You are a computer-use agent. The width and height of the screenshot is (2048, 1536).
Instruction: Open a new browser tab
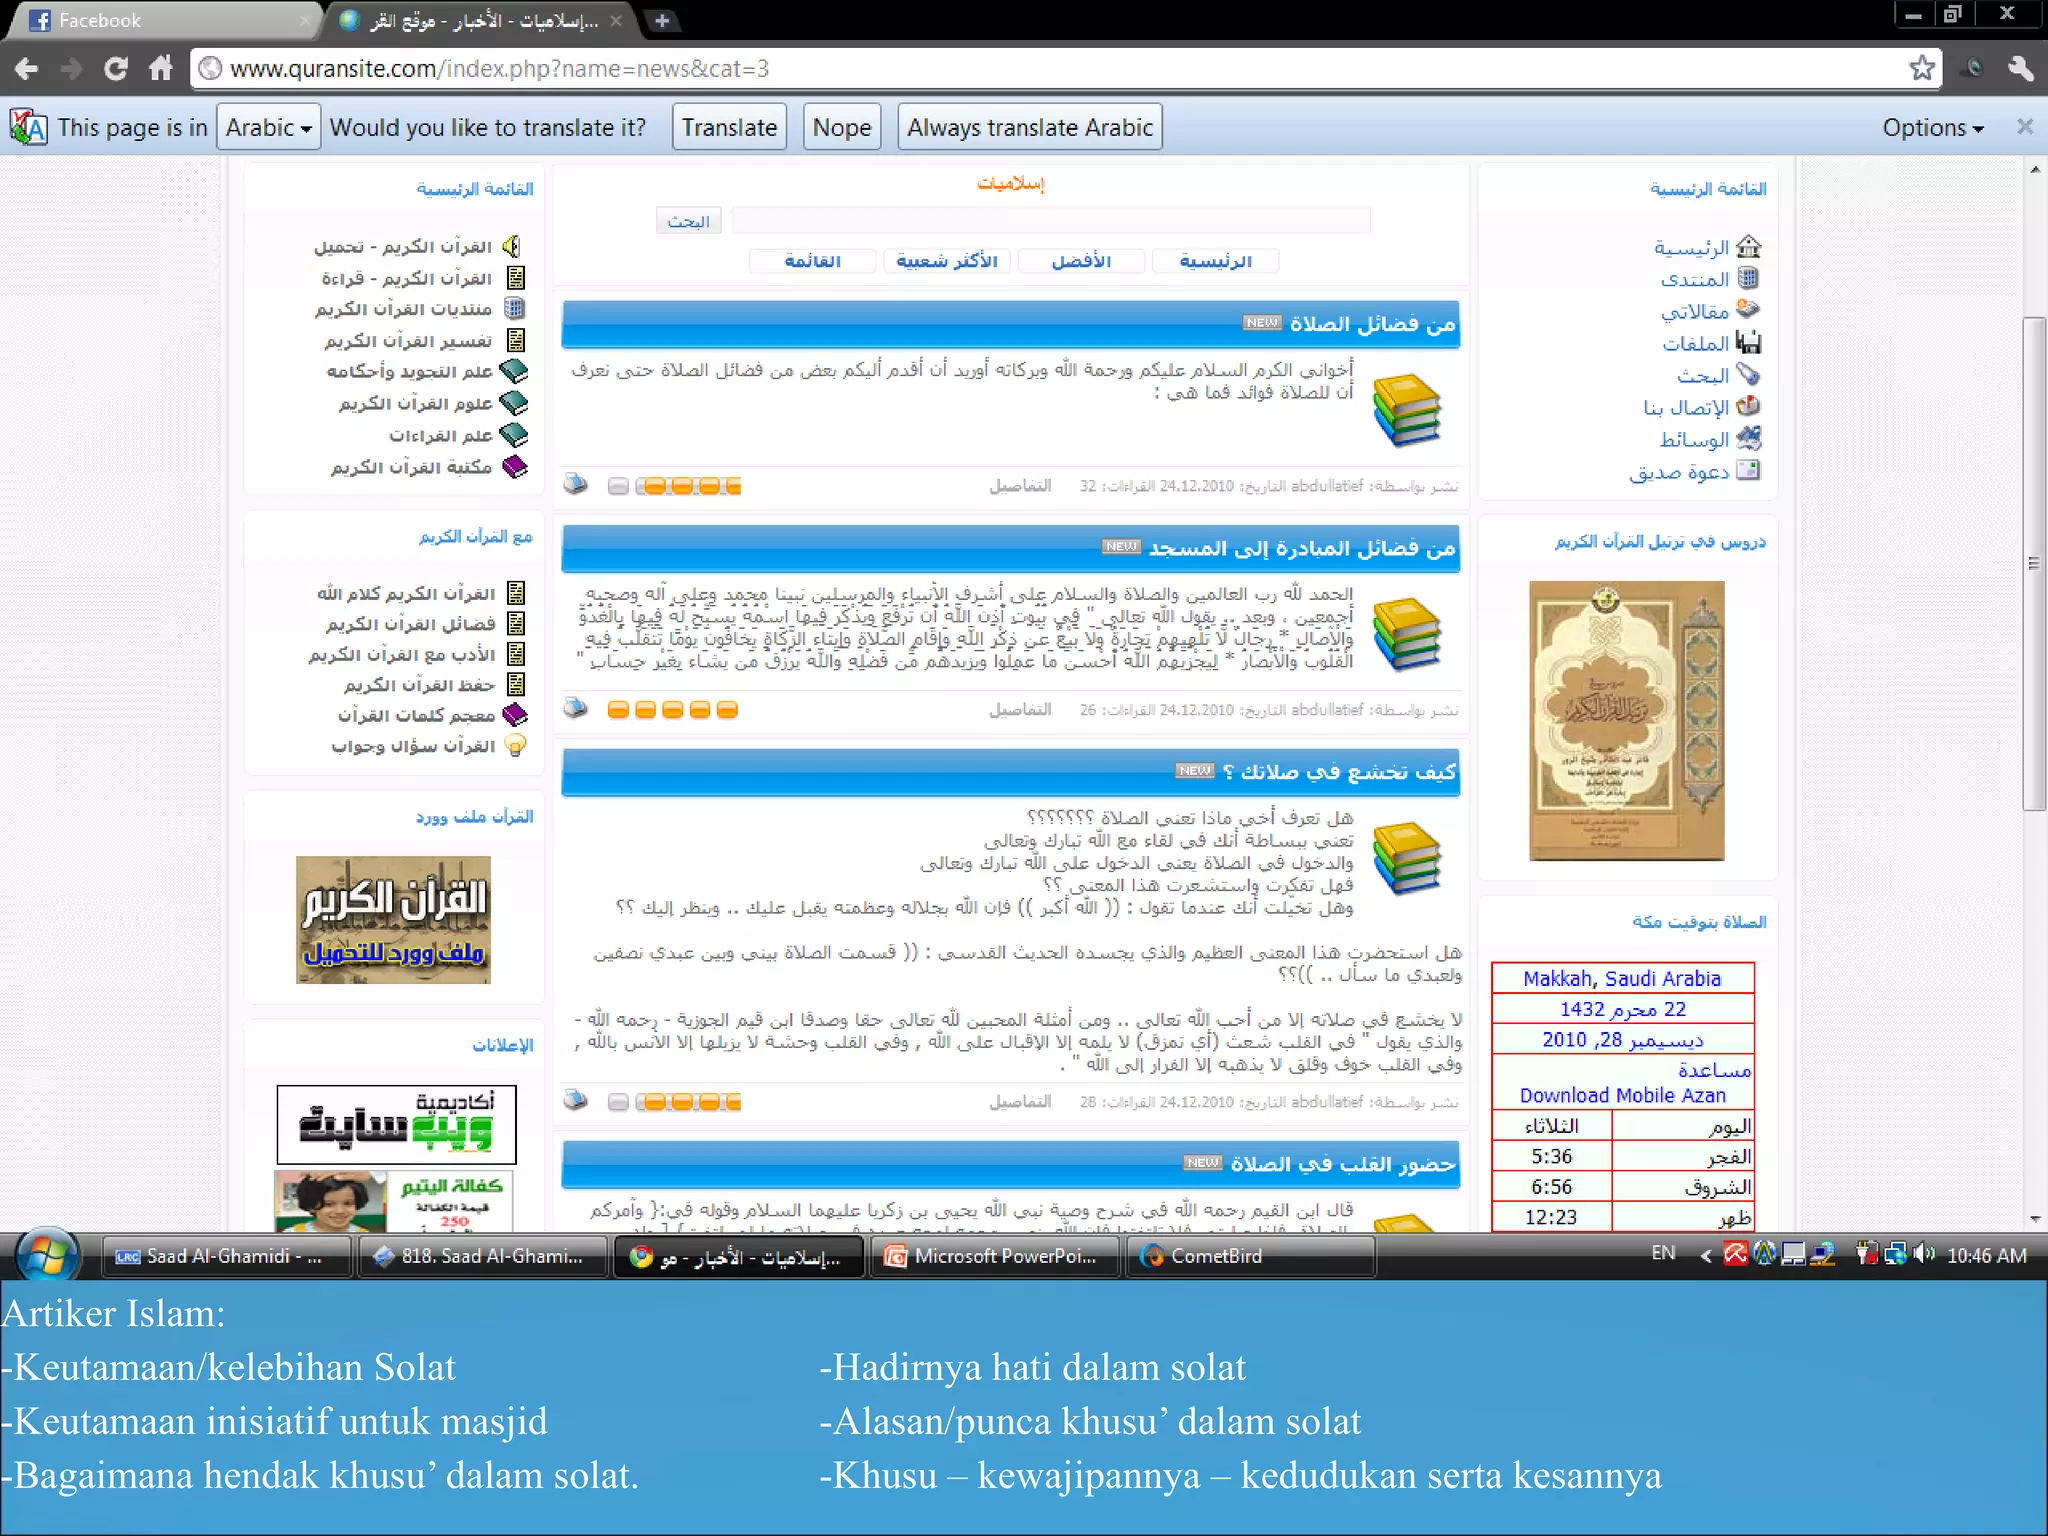[x=662, y=20]
